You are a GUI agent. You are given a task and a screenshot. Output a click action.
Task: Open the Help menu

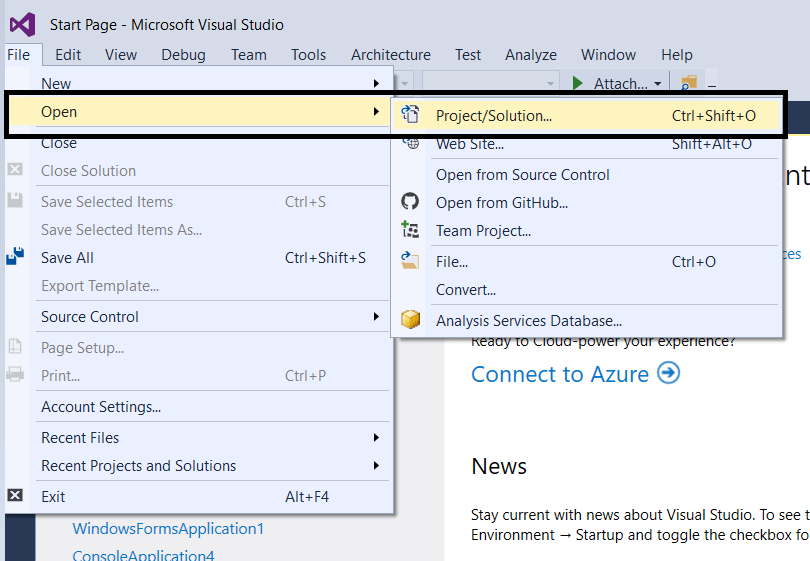coord(677,55)
